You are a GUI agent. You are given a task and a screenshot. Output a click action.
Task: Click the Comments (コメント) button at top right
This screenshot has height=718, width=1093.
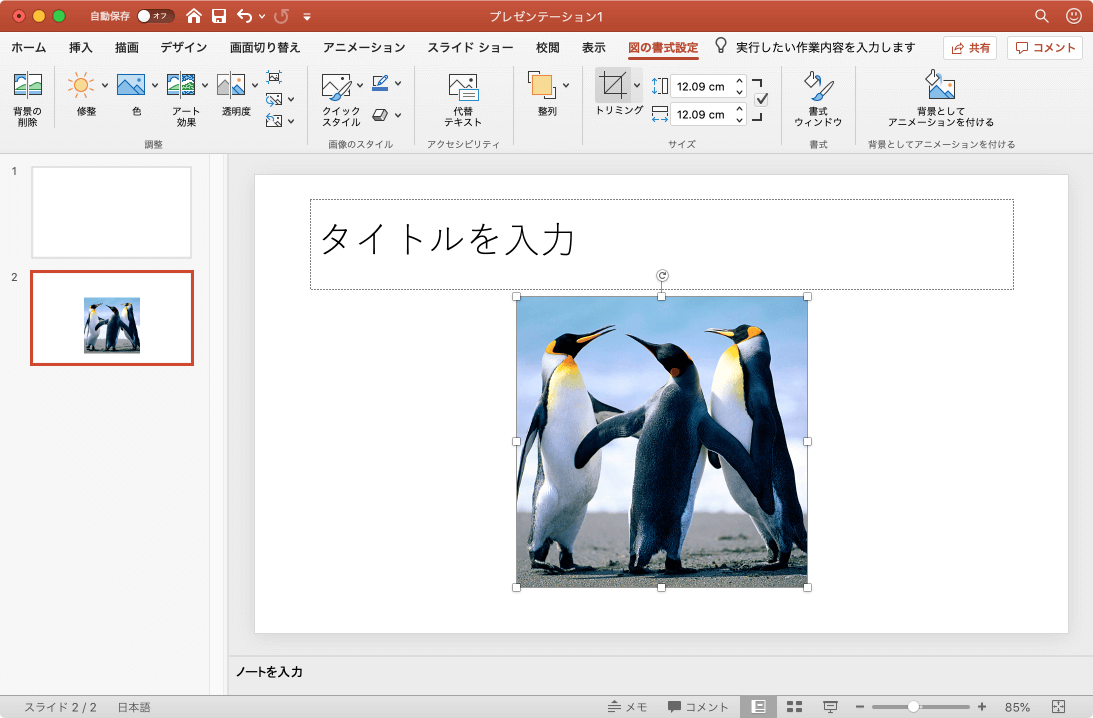click(1045, 48)
